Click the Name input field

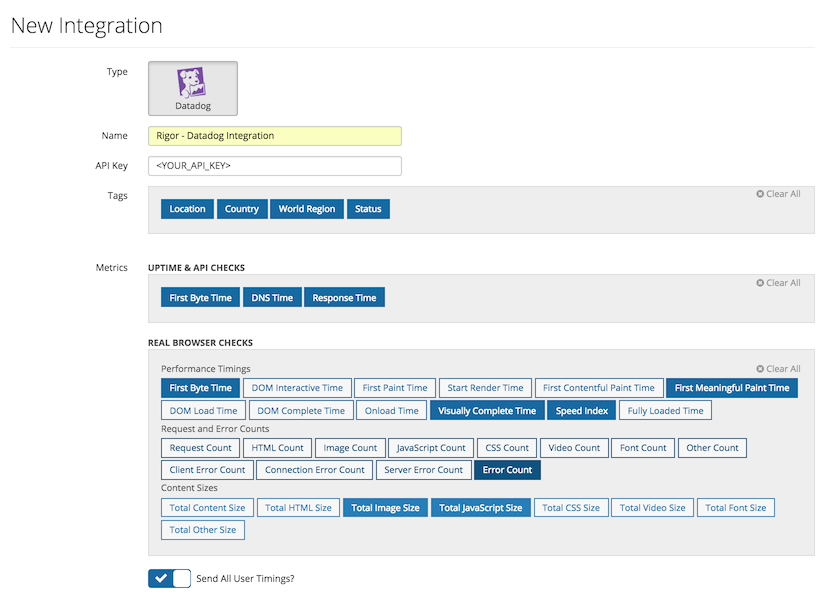275,136
